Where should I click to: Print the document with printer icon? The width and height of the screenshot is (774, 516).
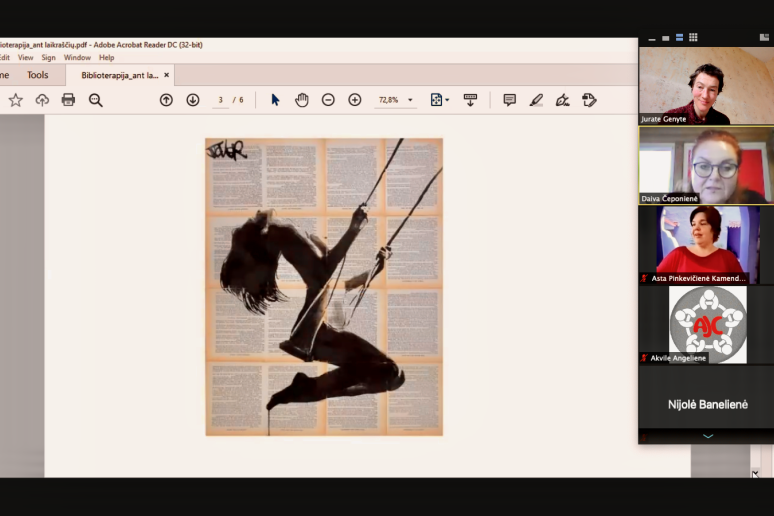tap(68, 100)
